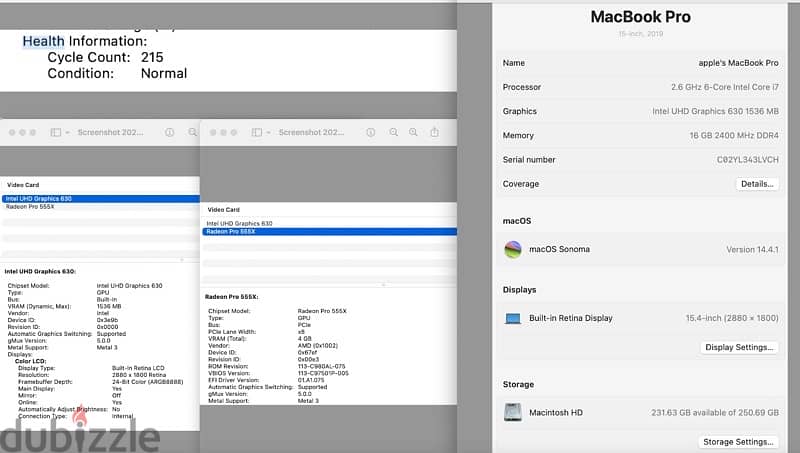Click Condition value Normal
The image size is (800, 453).
[x=164, y=73]
